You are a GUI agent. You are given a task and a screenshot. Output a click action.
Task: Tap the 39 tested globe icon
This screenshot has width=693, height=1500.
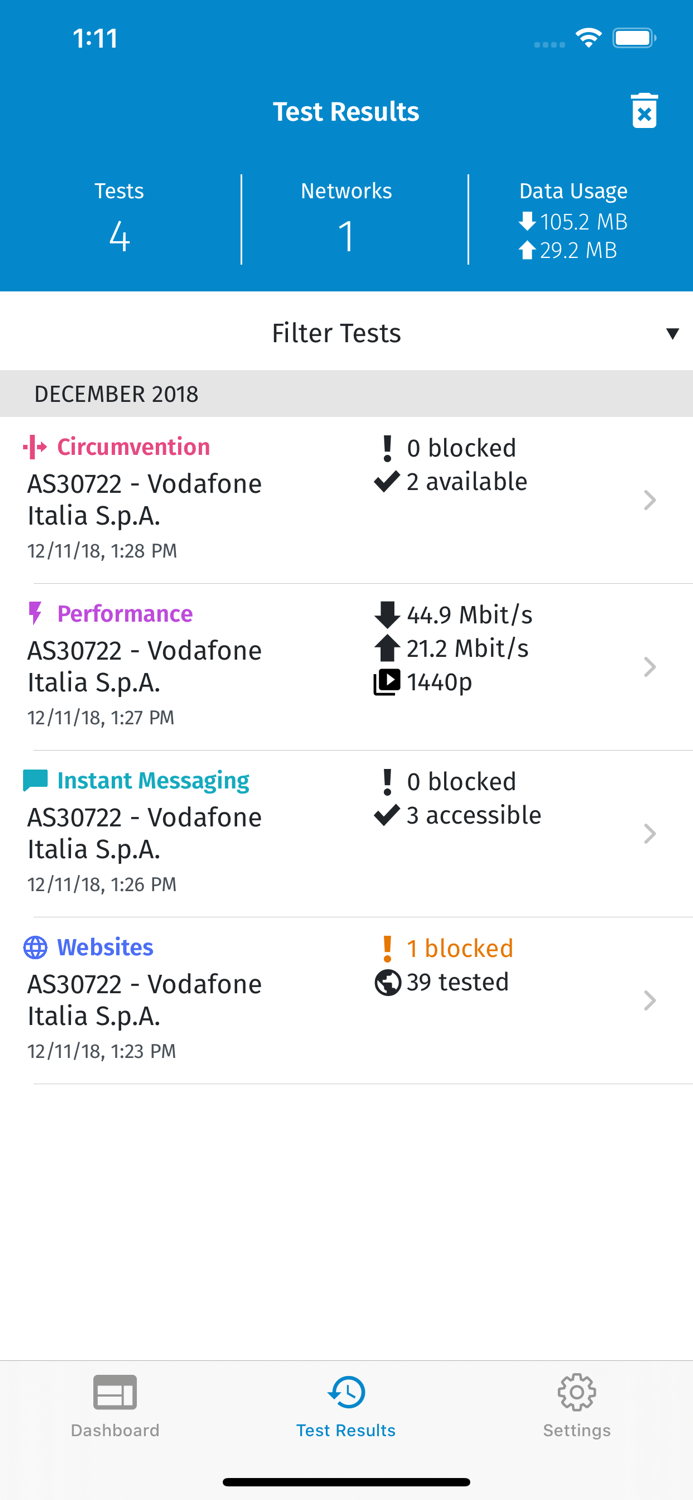click(x=387, y=982)
